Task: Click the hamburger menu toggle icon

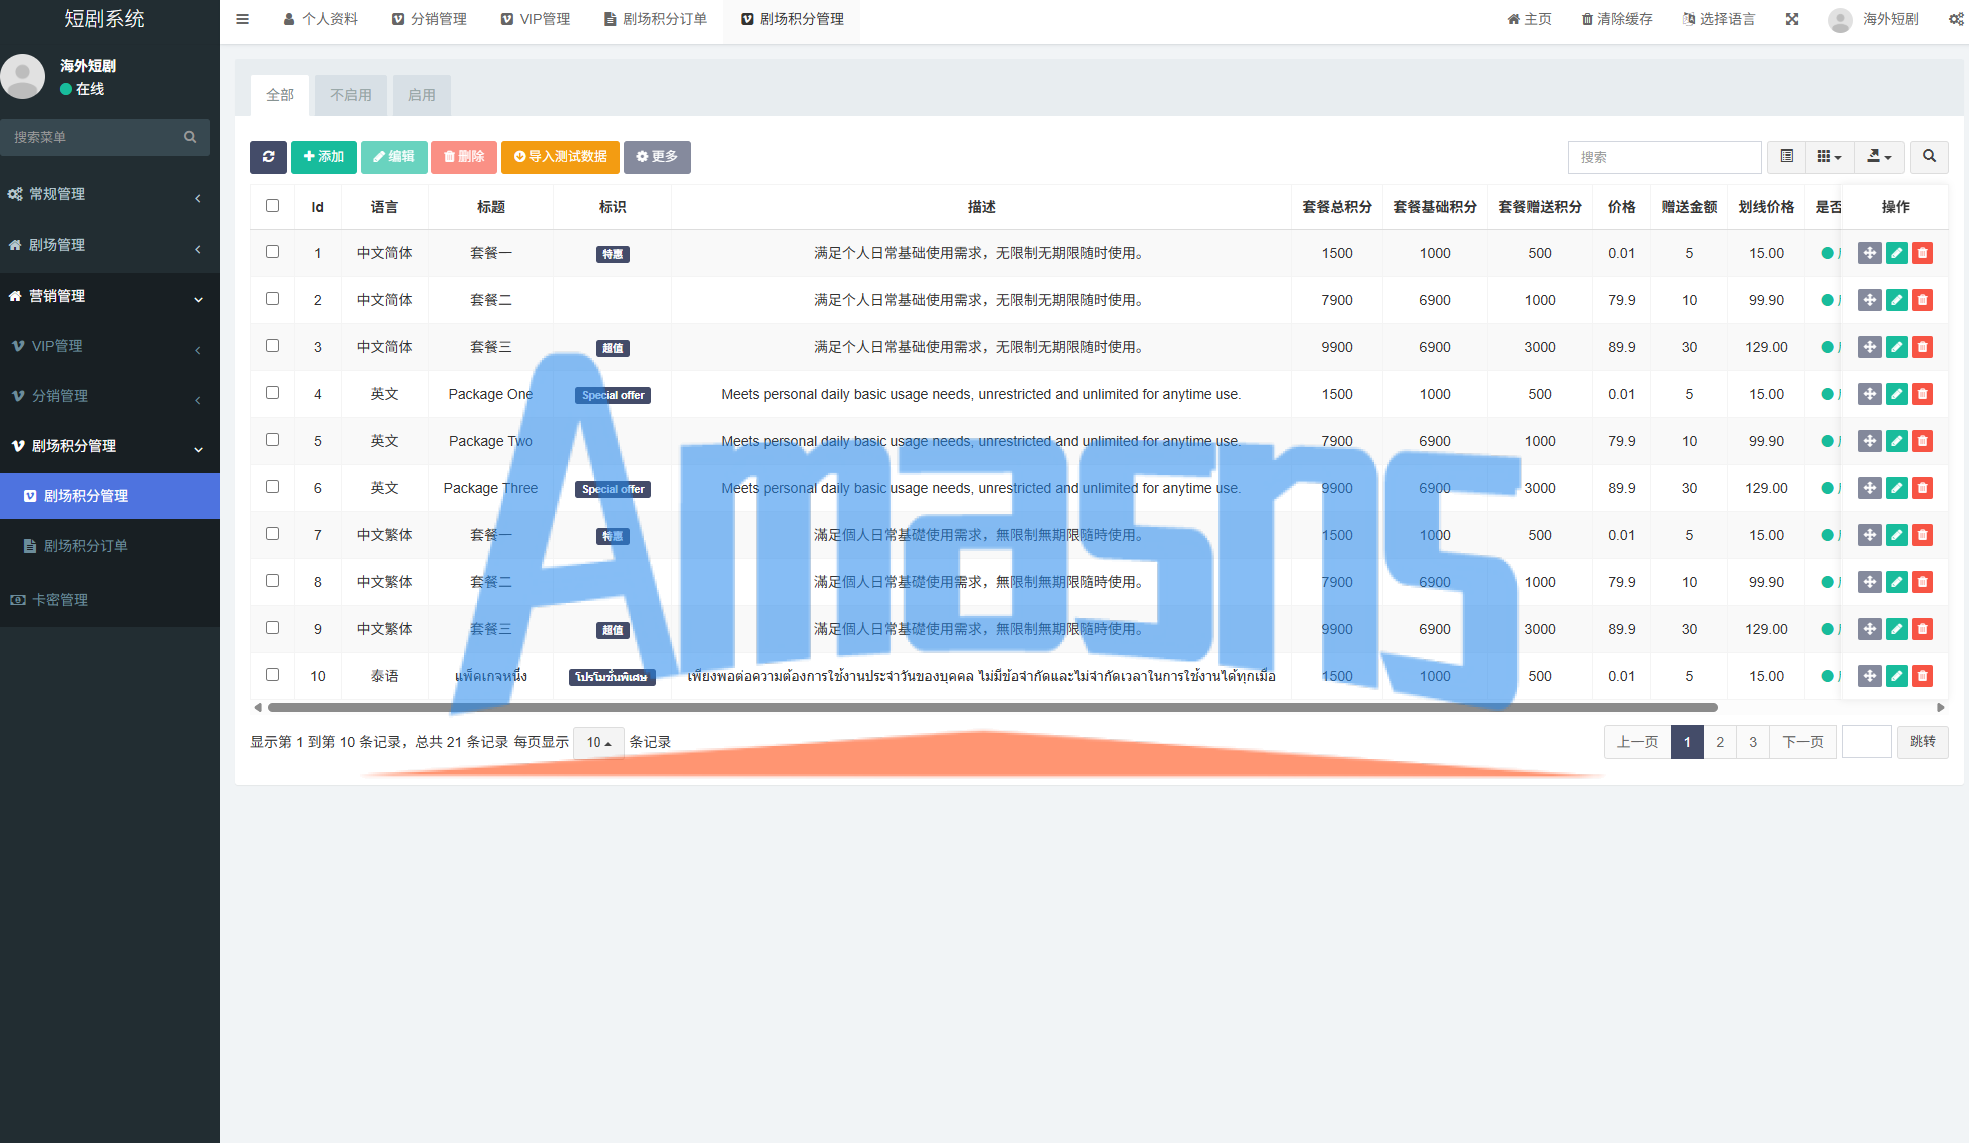Action: 242,19
